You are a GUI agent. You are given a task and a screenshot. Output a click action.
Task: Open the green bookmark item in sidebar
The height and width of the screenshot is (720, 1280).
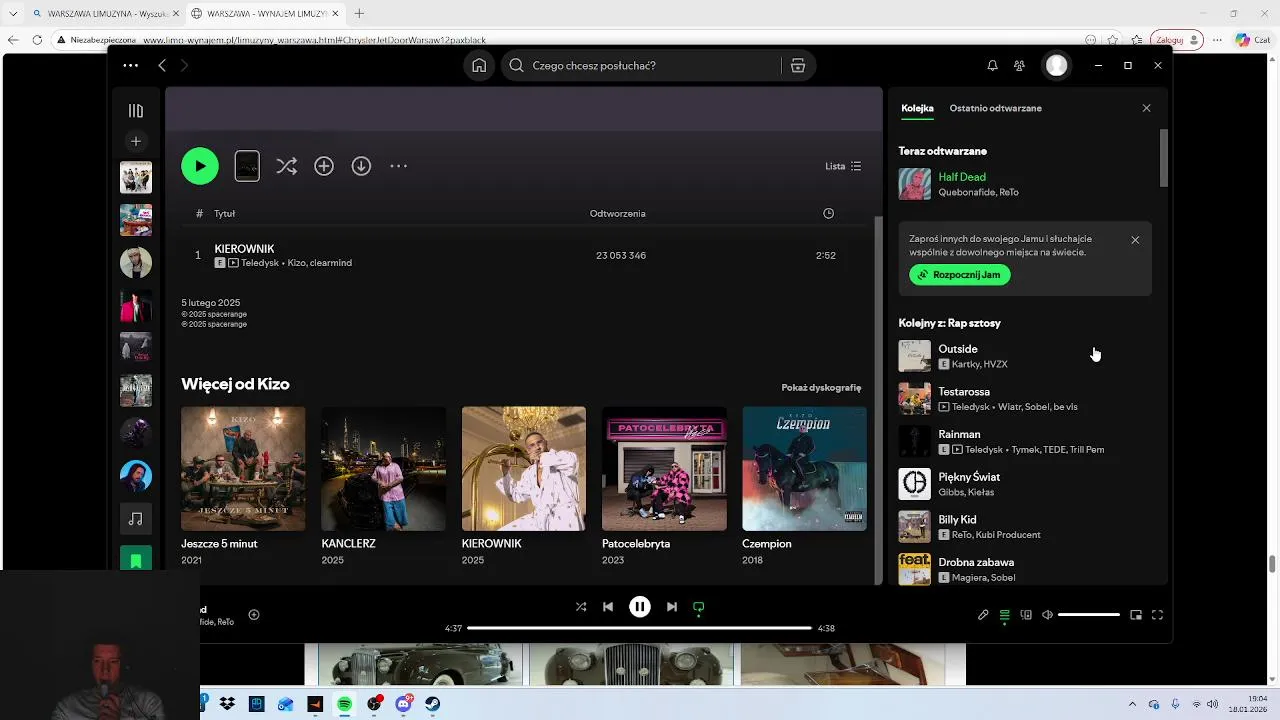[136, 559]
